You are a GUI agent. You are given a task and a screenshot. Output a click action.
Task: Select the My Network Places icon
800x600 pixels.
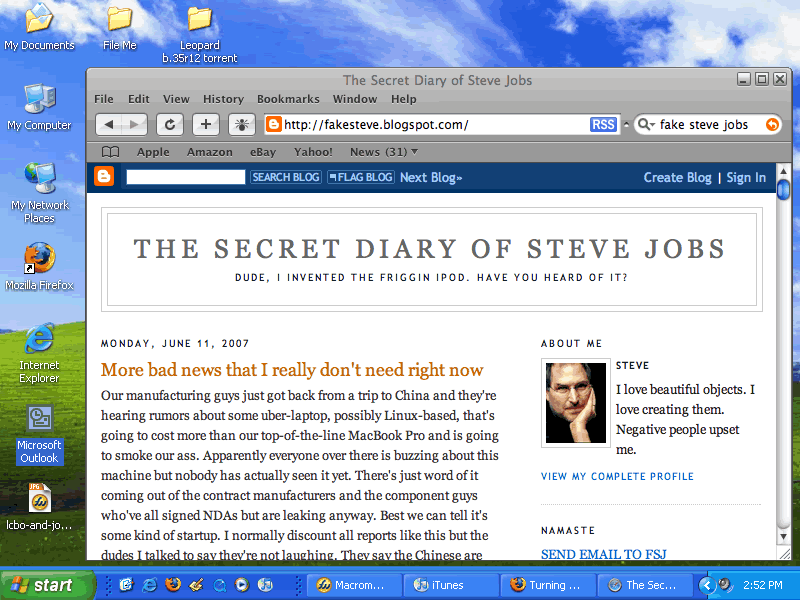point(39,193)
